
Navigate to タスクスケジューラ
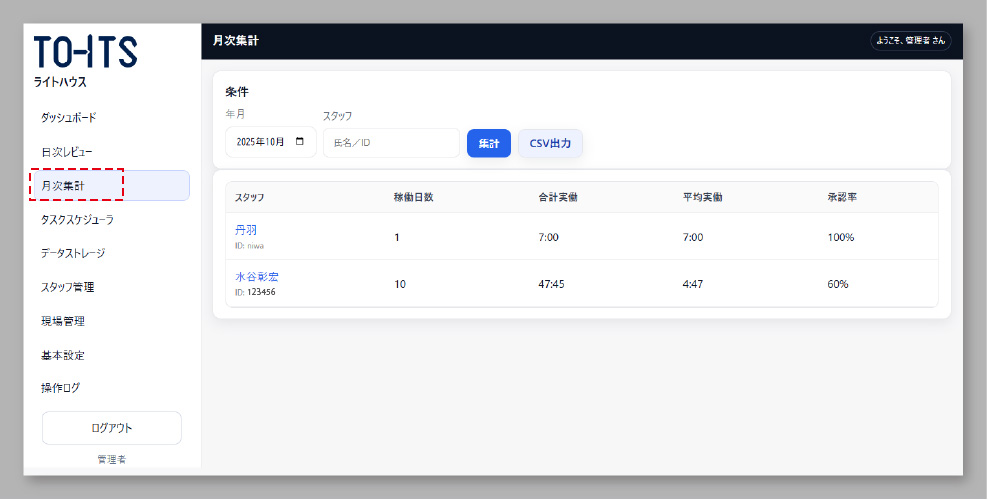click(77, 220)
